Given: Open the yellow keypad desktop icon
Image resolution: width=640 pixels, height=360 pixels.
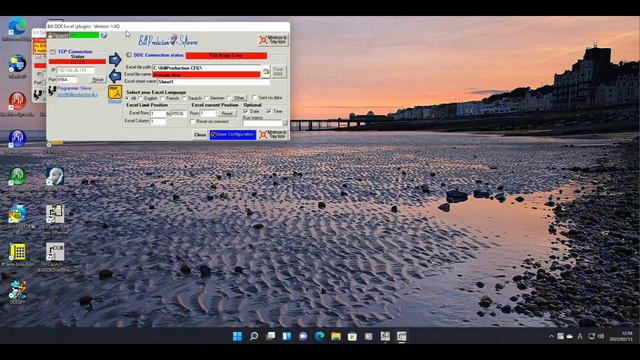Looking at the screenshot, I should tap(17, 252).
